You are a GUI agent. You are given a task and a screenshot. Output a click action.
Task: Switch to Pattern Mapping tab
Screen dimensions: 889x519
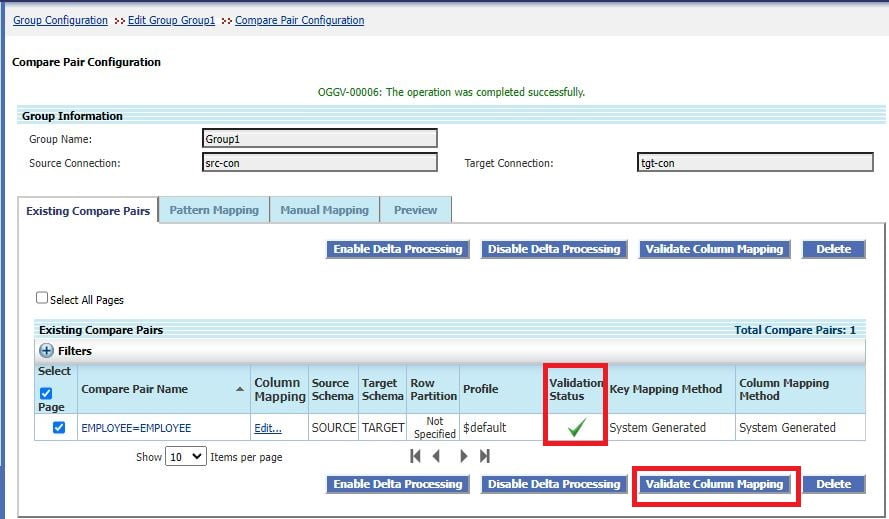click(x=214, y=210)
